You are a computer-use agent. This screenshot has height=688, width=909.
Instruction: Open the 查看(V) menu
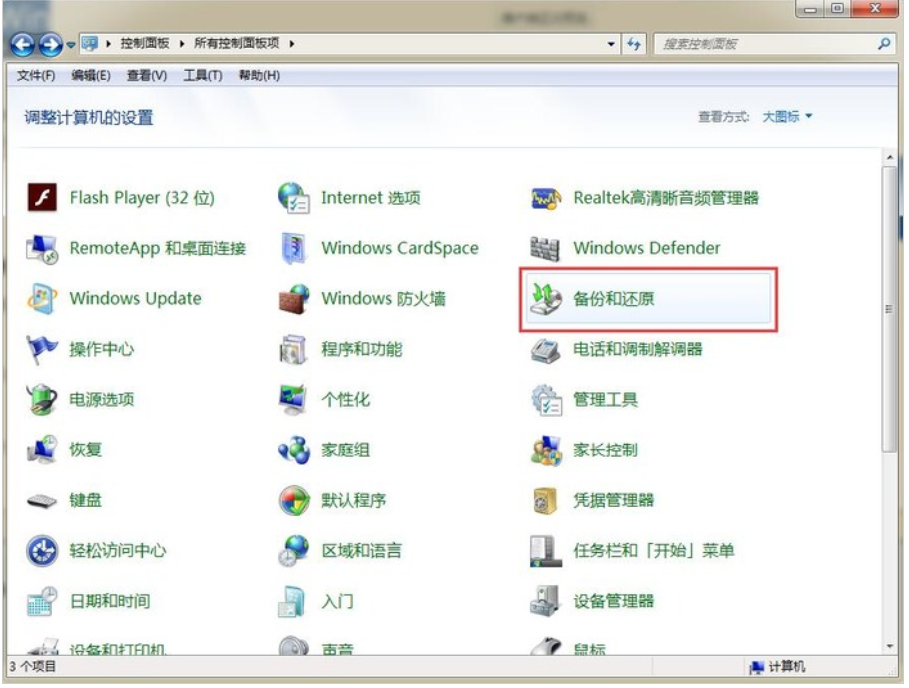(x=147, y=75)
